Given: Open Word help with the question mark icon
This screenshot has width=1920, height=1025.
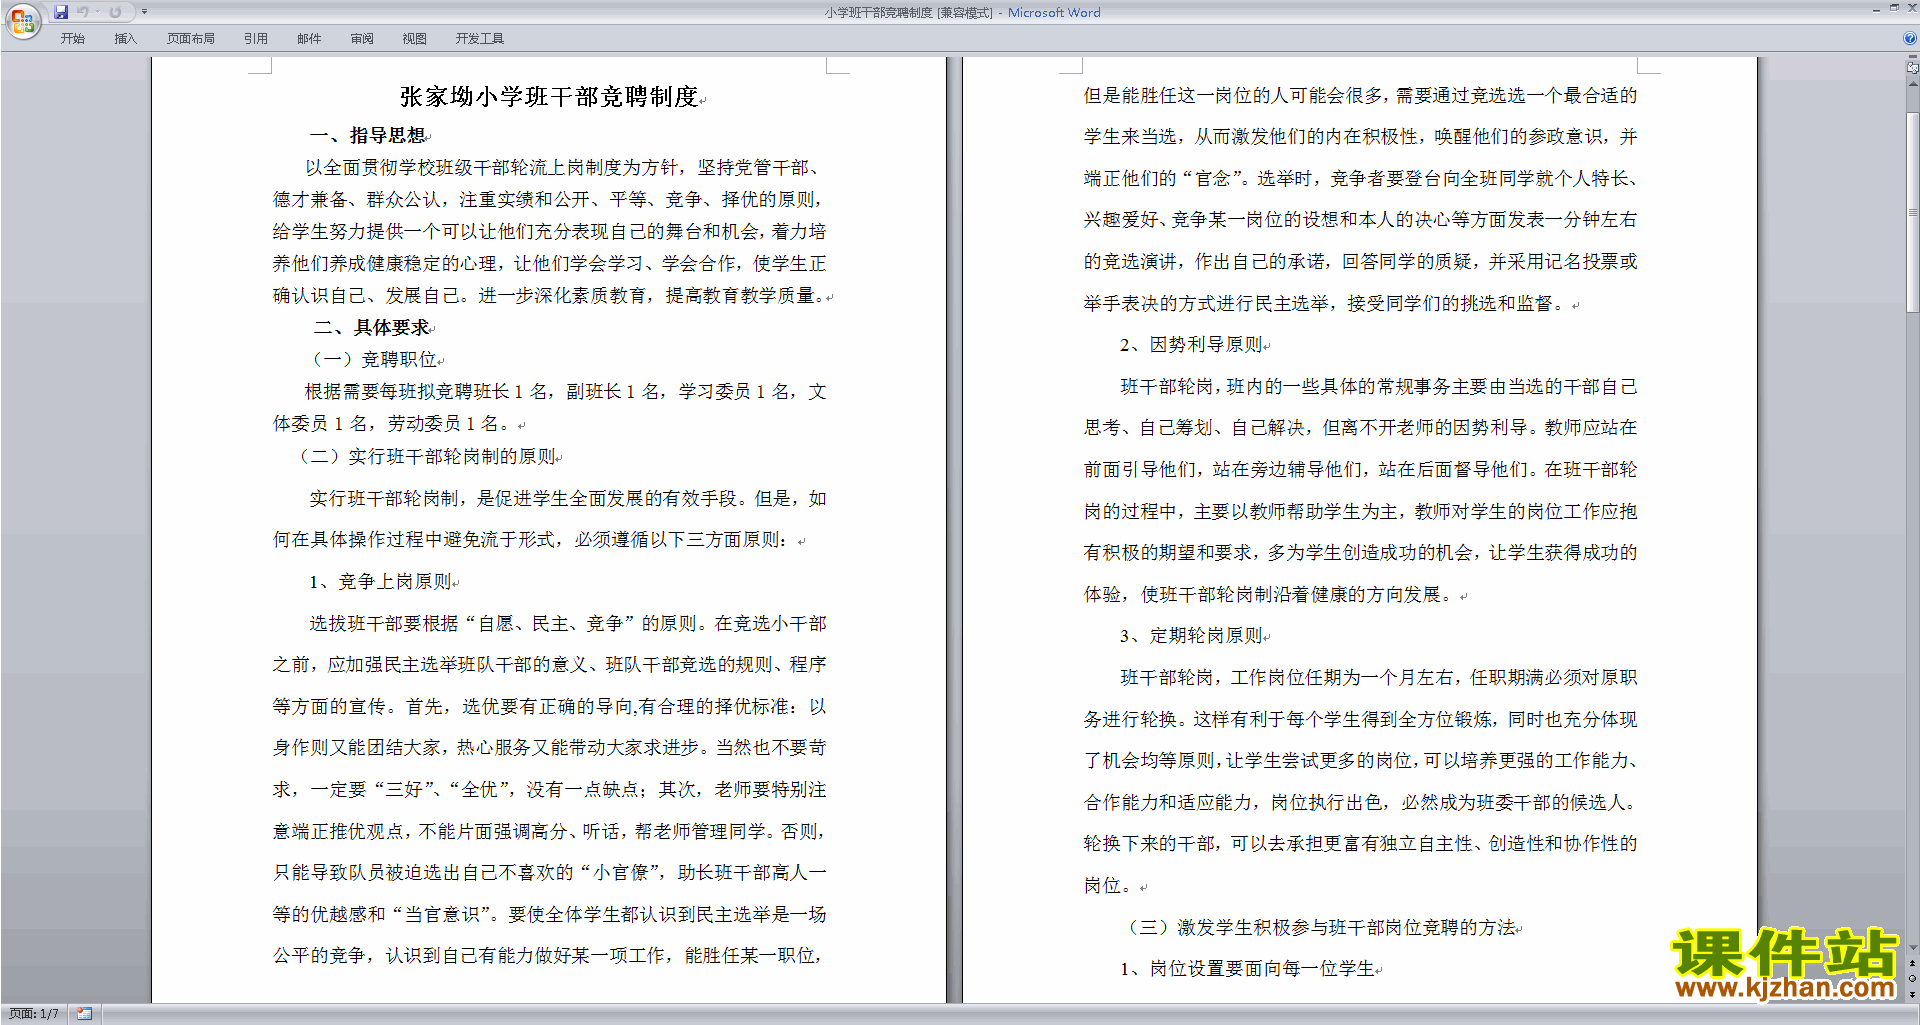Looking at the screenshot, I should coord(1910,38).
